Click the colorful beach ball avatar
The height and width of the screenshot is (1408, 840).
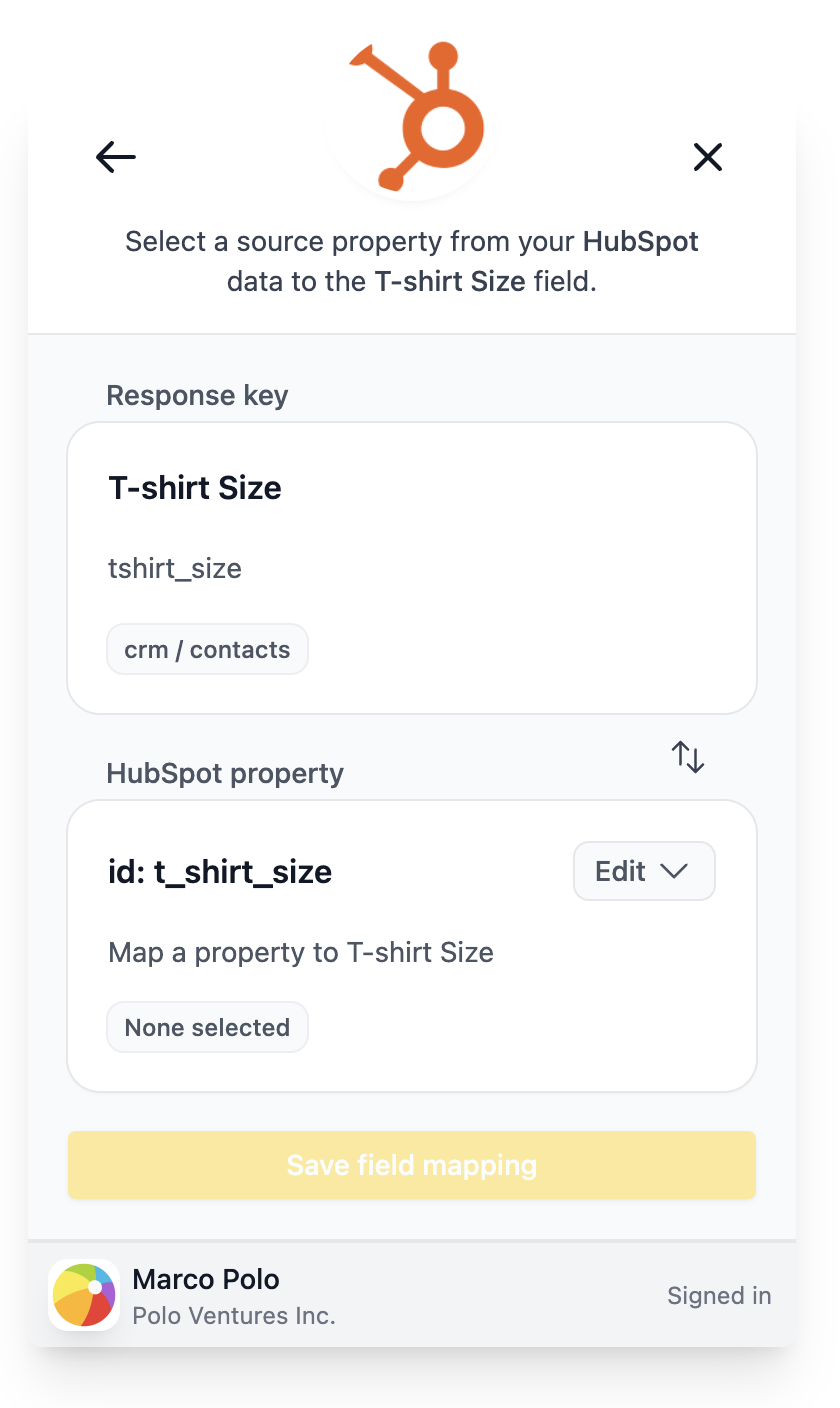(84, 1295)
